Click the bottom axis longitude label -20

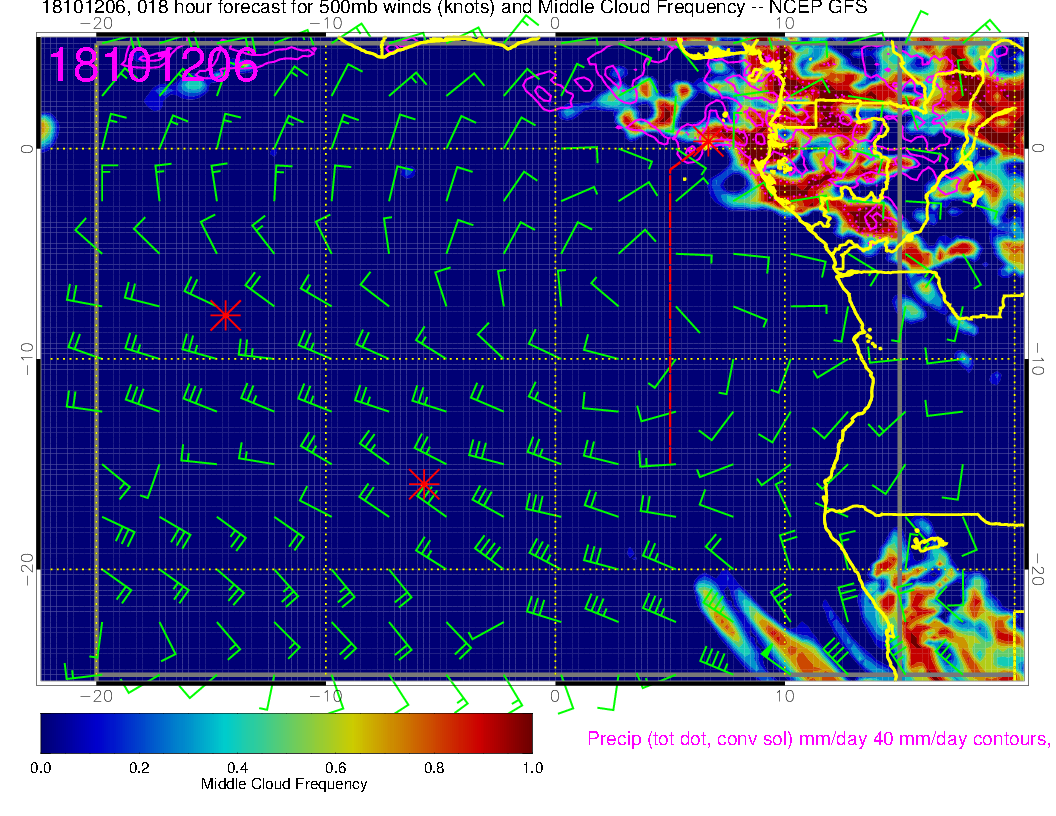tap(96, 696)
